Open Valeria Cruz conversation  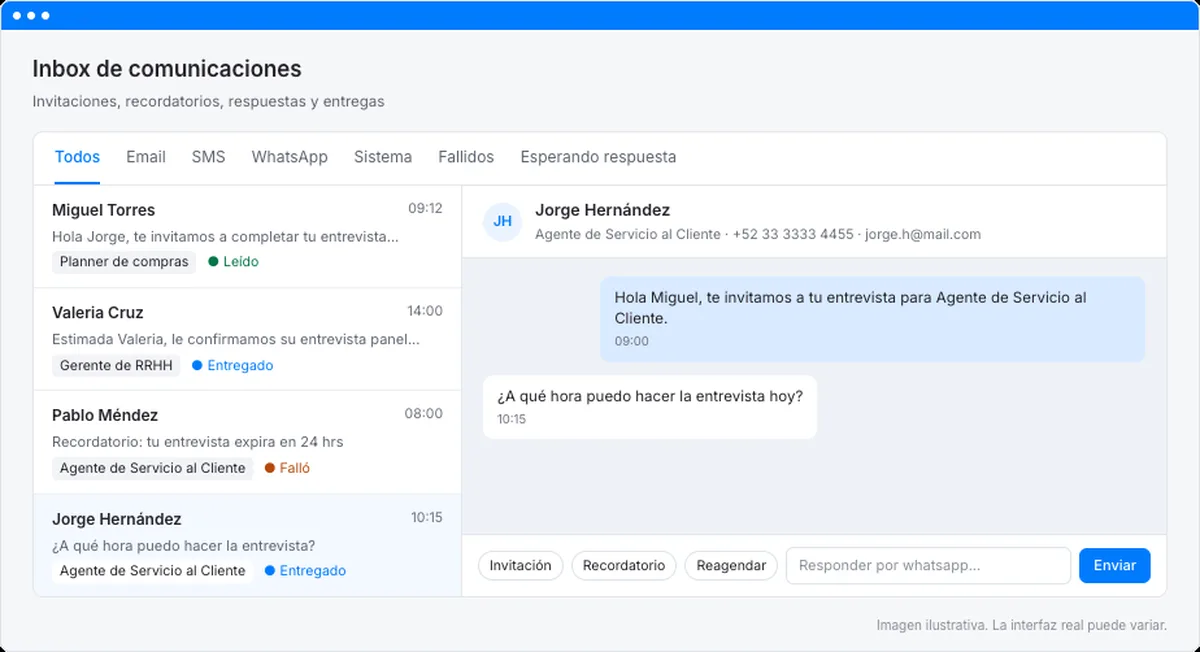[x=247, y=340]
